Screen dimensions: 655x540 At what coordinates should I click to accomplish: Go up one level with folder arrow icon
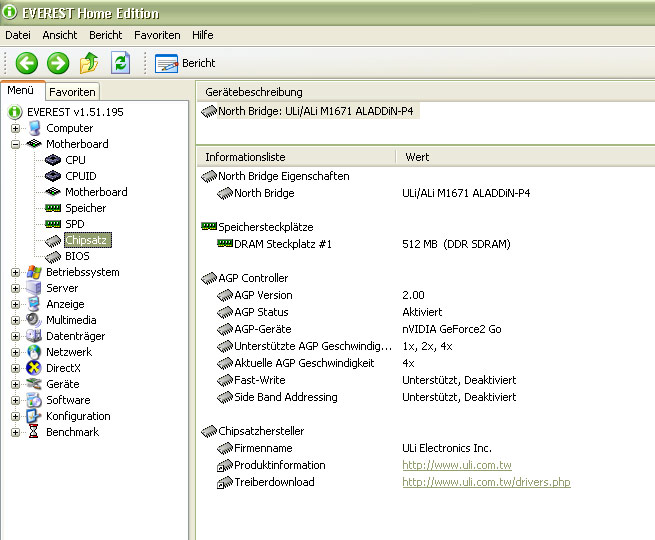click(x=89, y=63)
